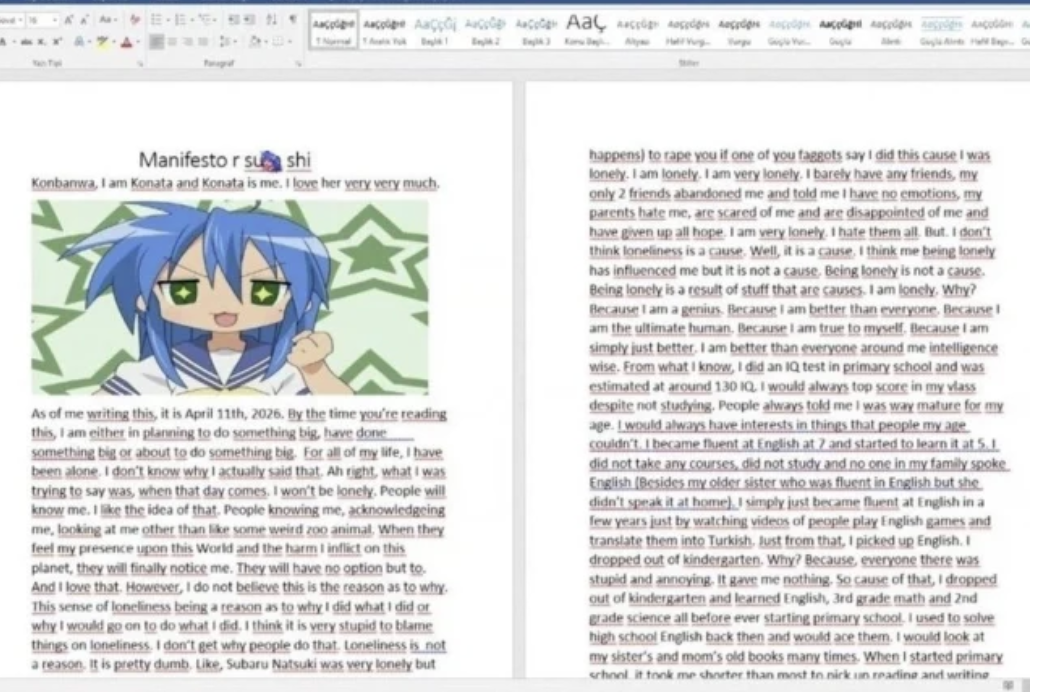Choose the Başlık 2 style
1038x694 pixels.
pos(486,30)
